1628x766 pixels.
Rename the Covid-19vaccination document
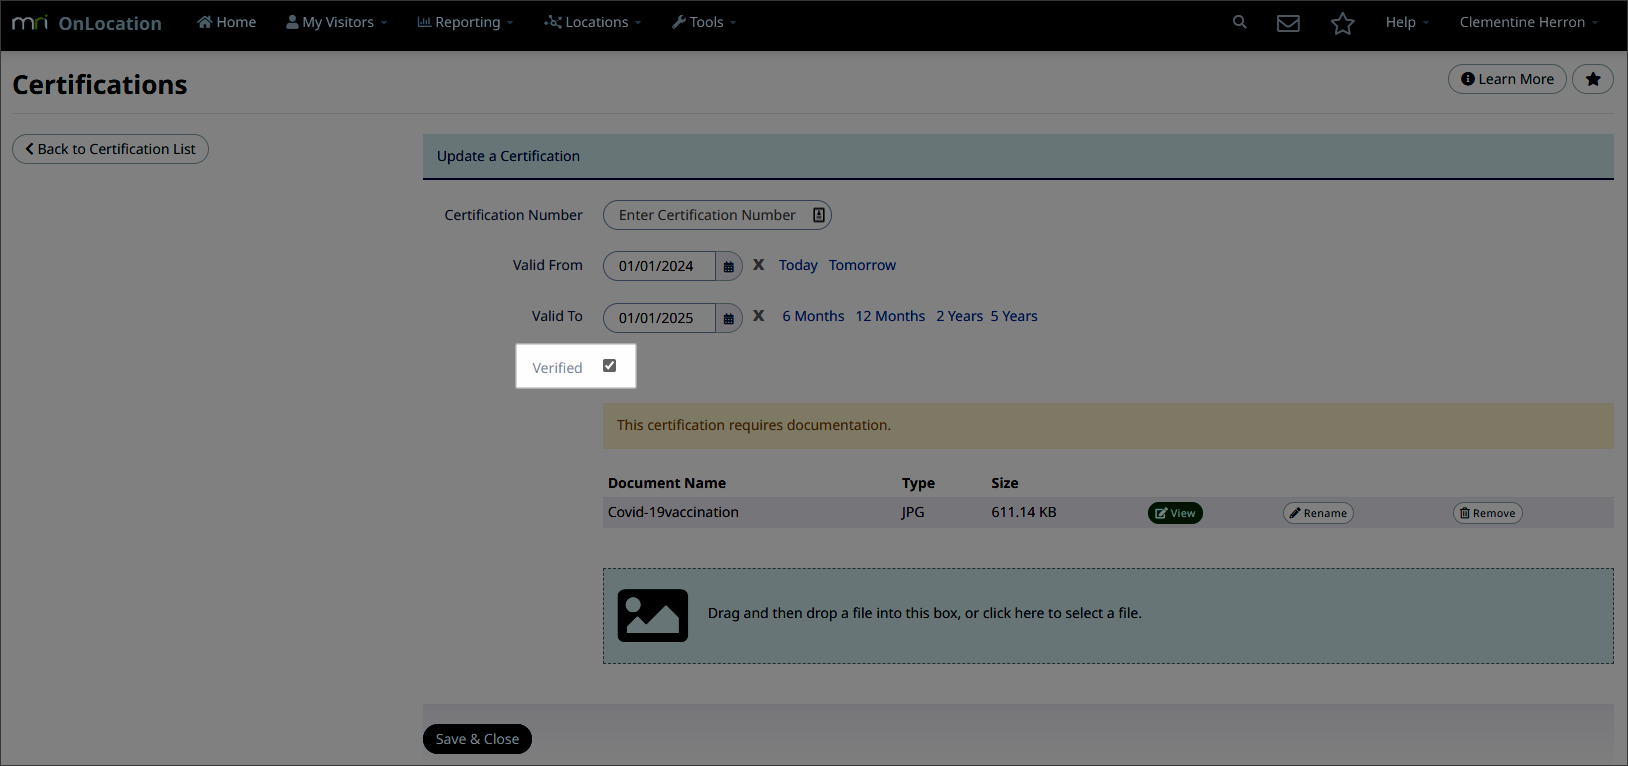[1318, 513]
